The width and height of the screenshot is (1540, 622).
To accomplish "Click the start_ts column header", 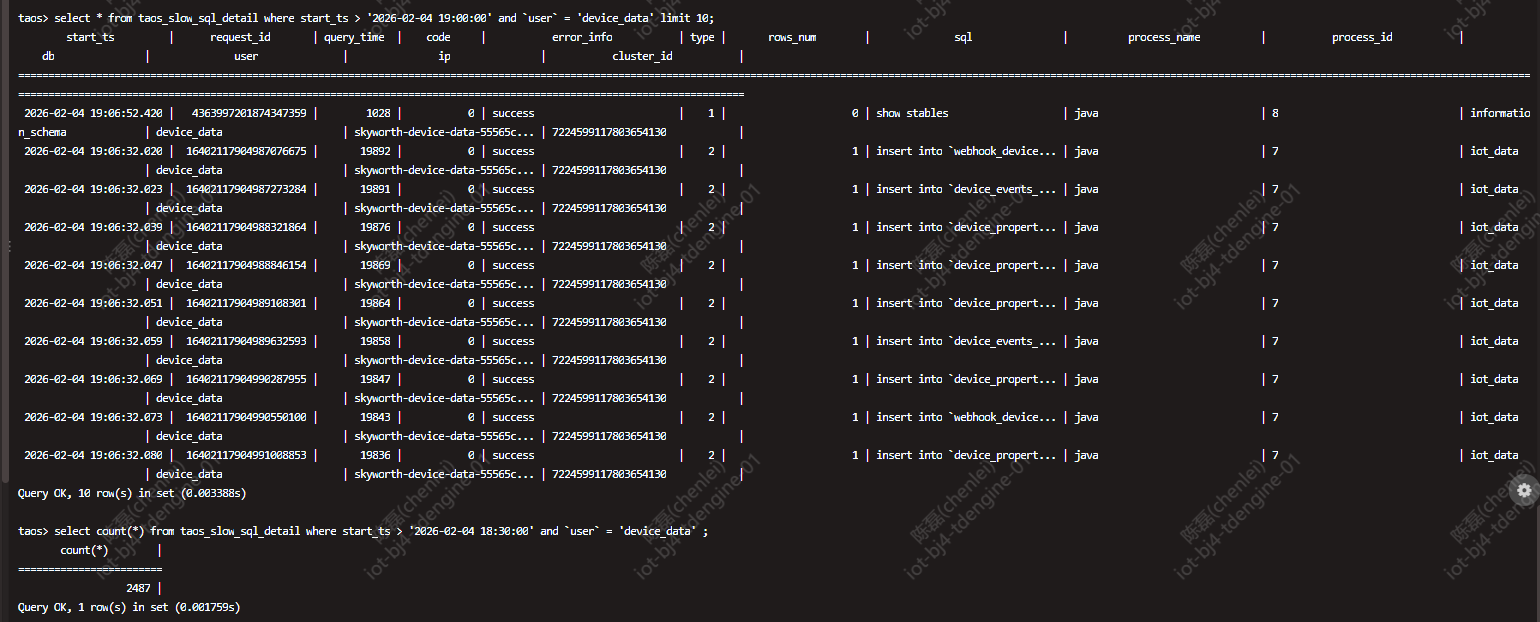I will 90,37.
